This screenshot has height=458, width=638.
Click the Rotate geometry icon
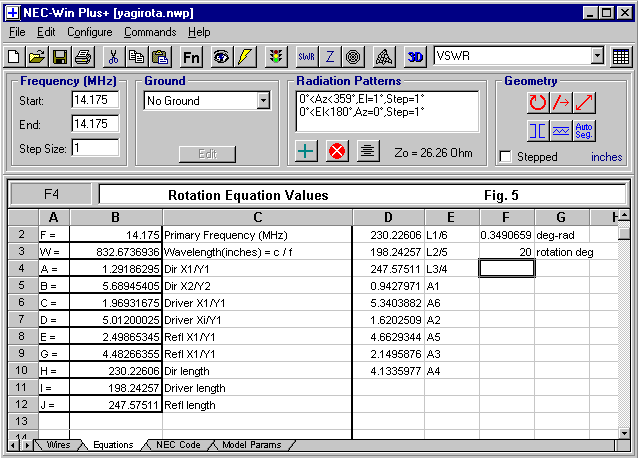538,102
